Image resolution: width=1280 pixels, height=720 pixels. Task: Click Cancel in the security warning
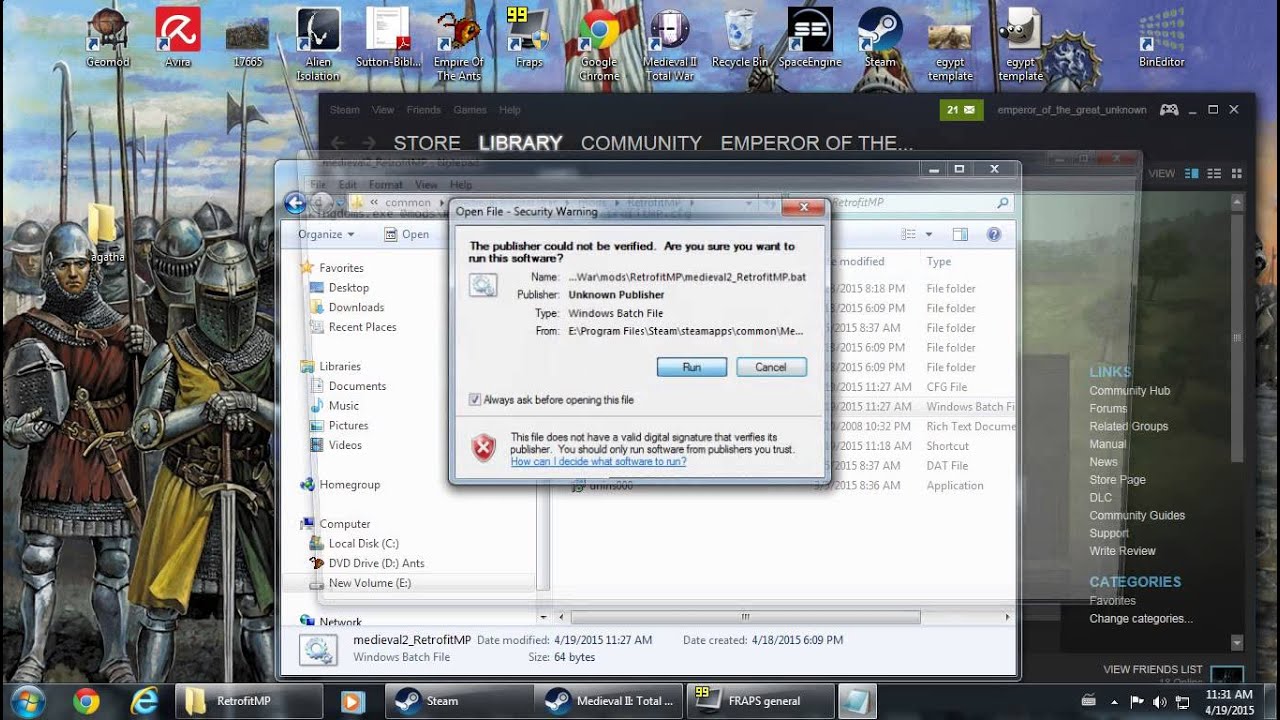[x=771, y=367]
